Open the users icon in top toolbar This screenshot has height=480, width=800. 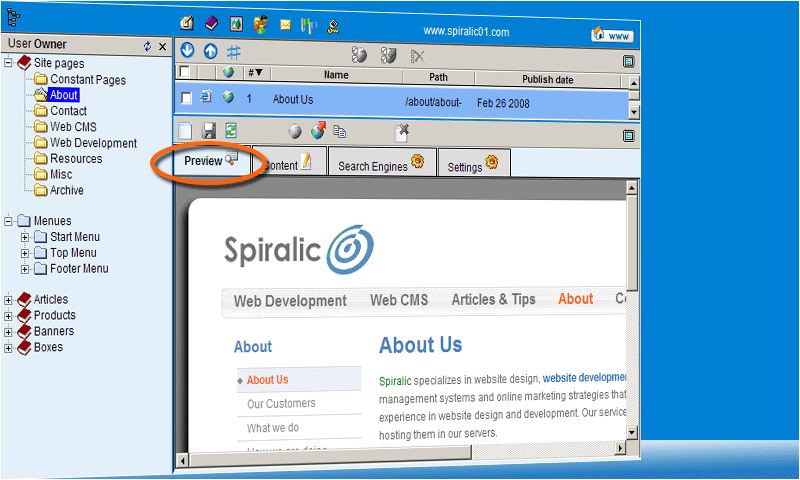[x=261, y=24]
